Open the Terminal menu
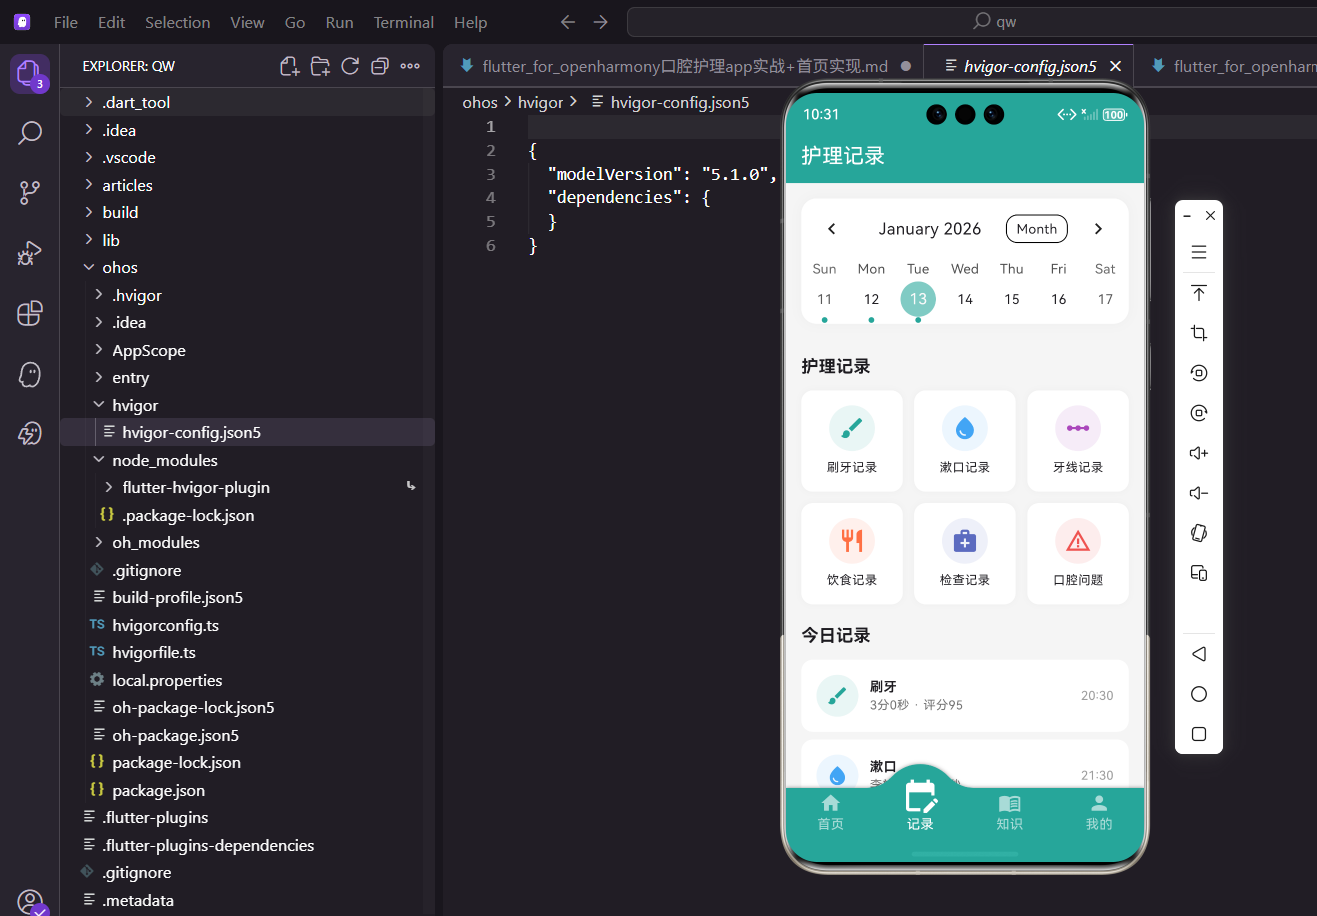Image resolution: width=1317 pixels, height=916 pixels. click(404, 22)
